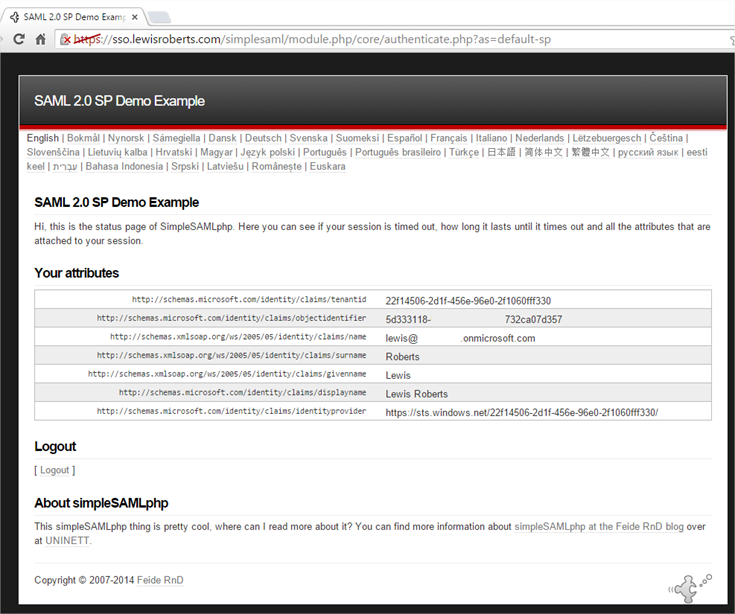Switch language to Čeština

[666, 138]
